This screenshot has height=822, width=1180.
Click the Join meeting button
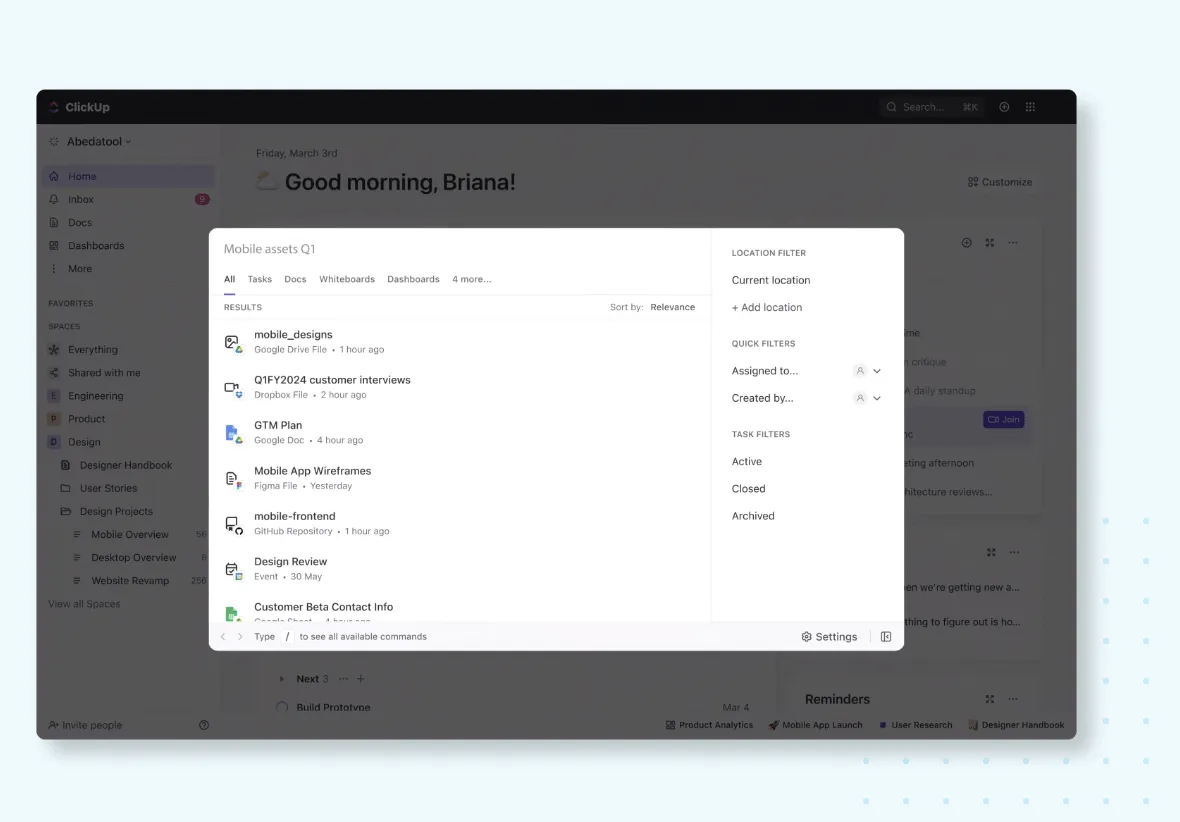click(x=1003, y=419)
